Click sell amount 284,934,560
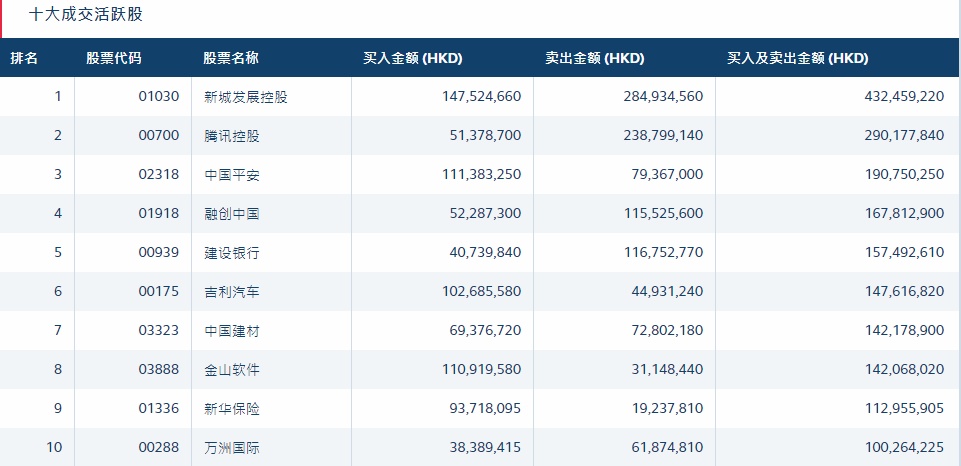 663,96
